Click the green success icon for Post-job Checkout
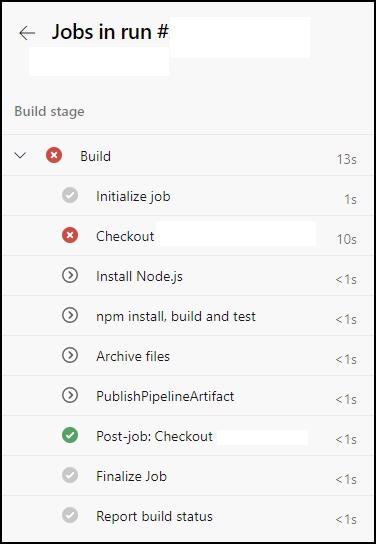376x544 pixels. pyautogui.click(x=70, y=435)
